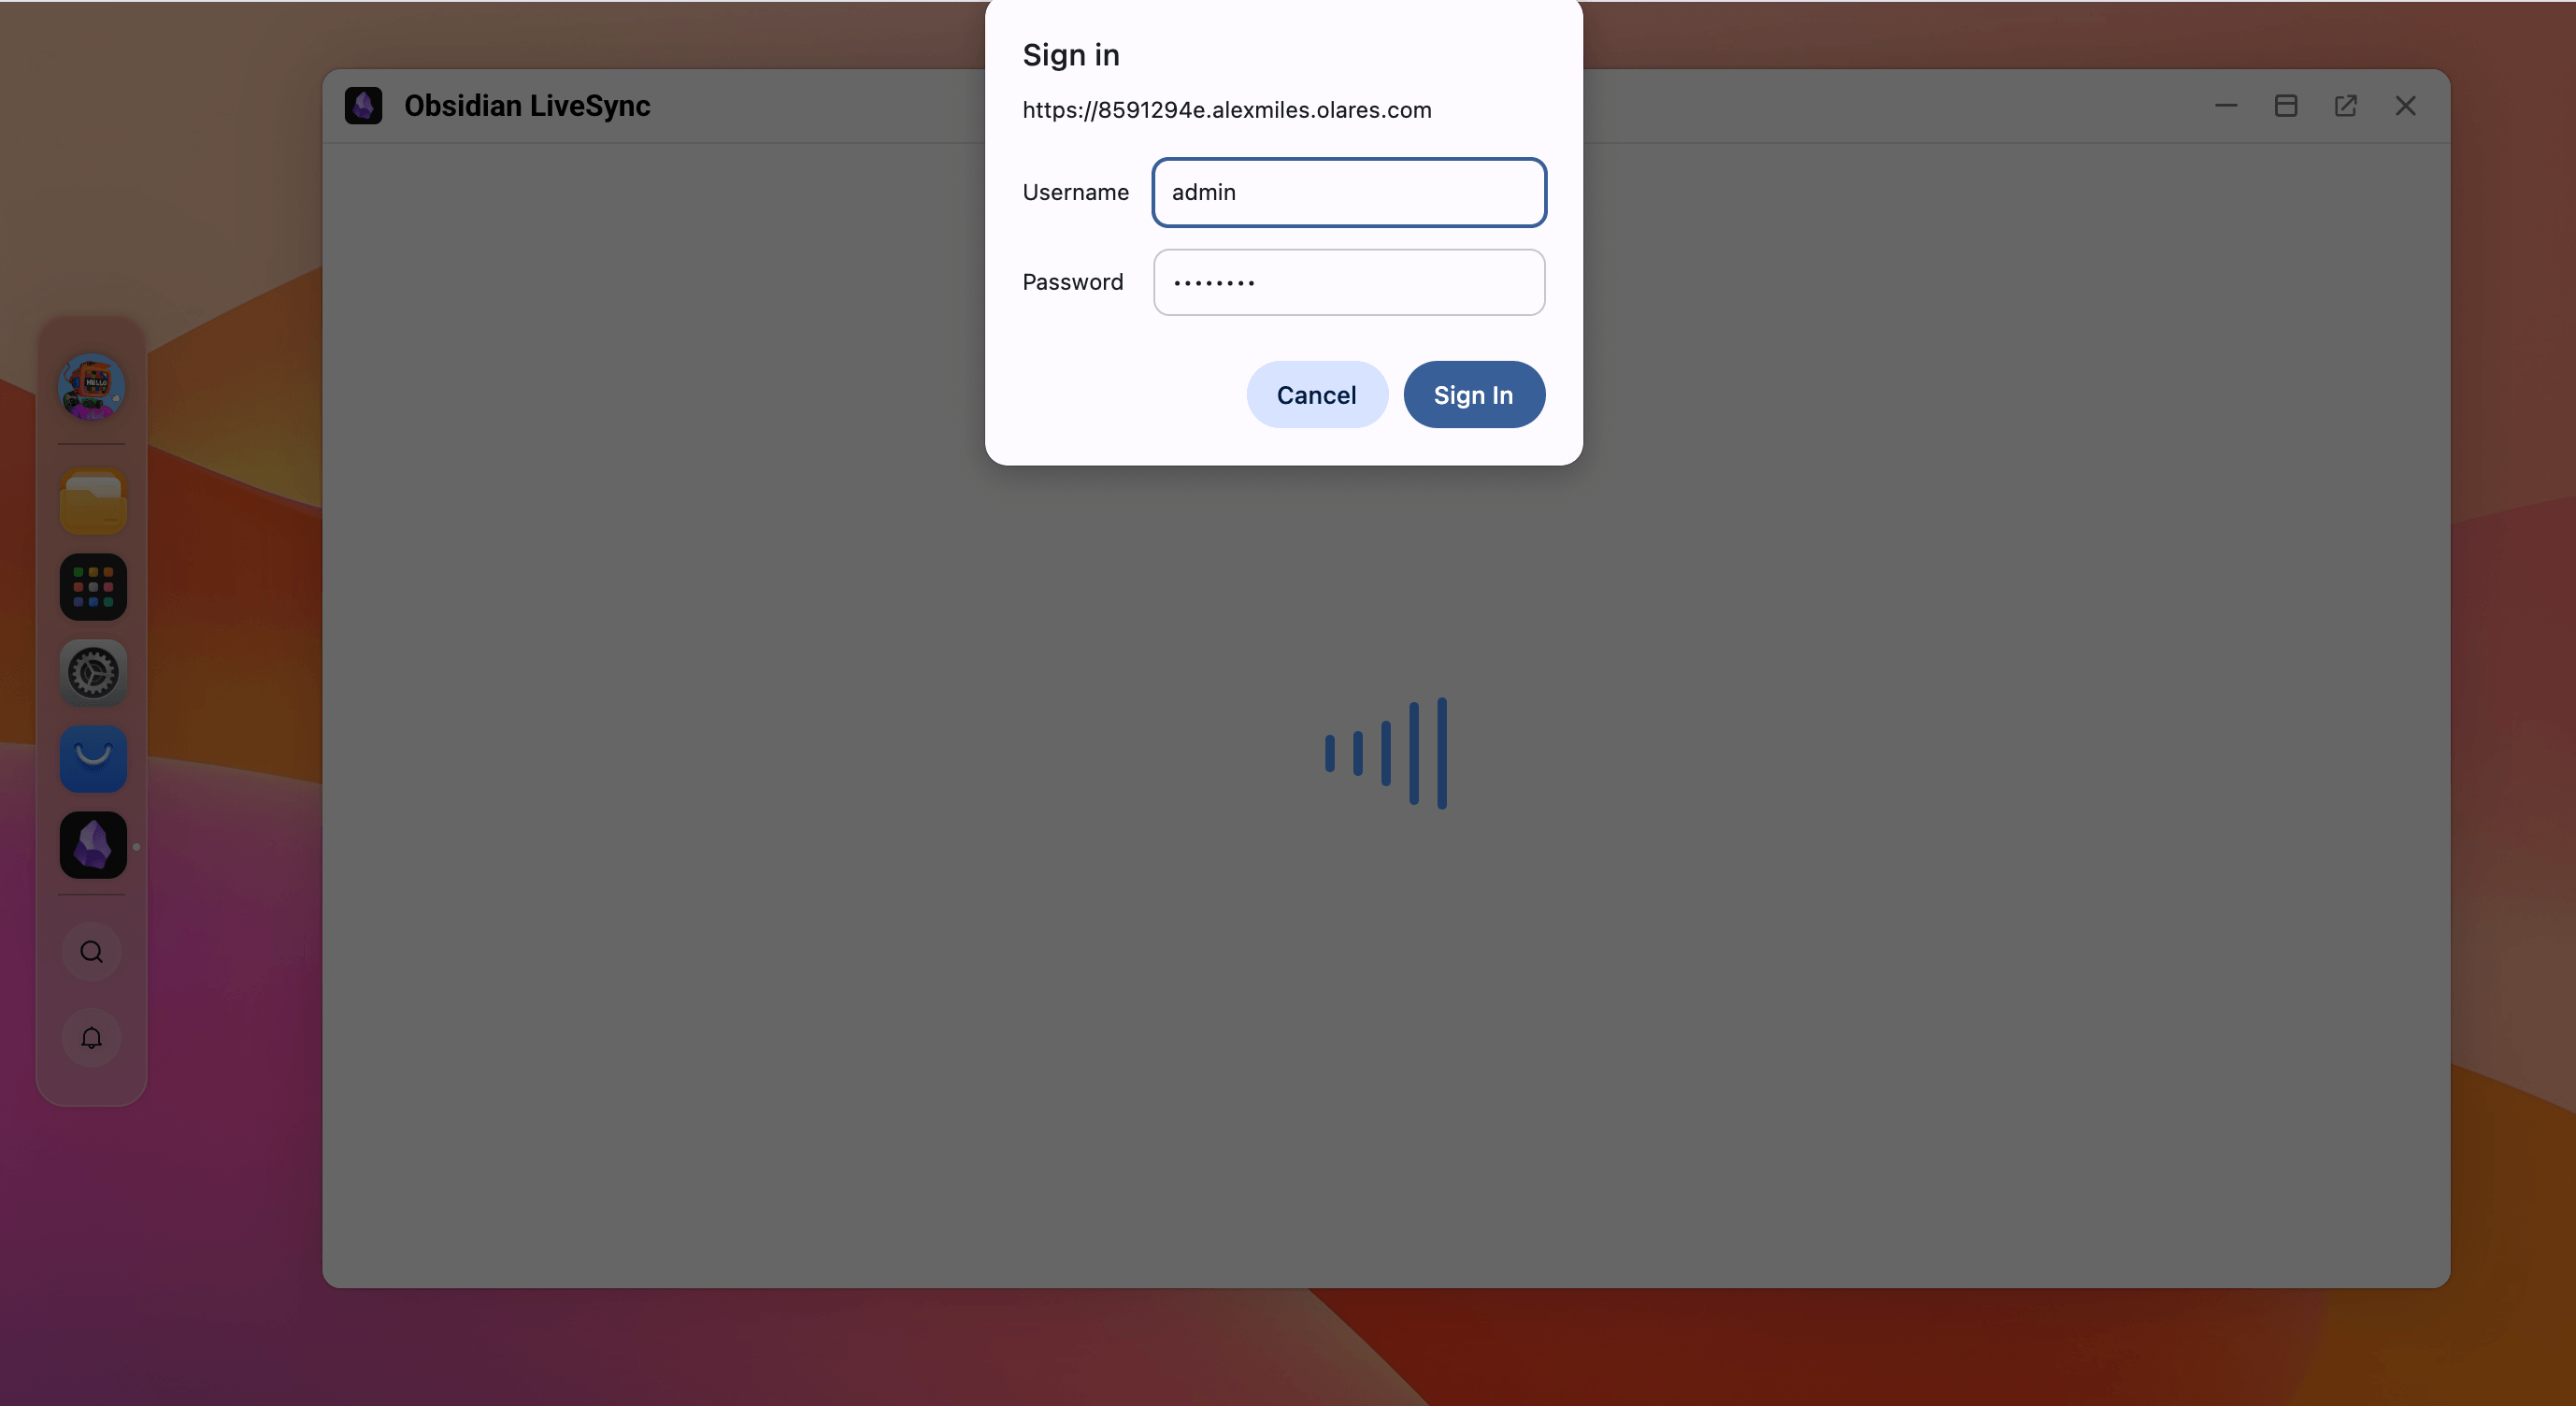
Task: Maximize the Obsidian LiveSync window layout
Action: 2286,106
